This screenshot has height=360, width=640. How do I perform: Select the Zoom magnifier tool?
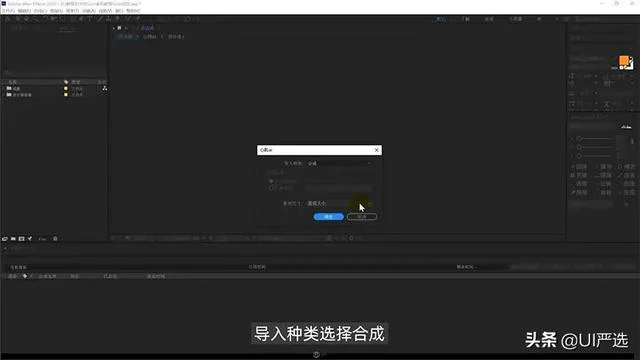(36, 19)
